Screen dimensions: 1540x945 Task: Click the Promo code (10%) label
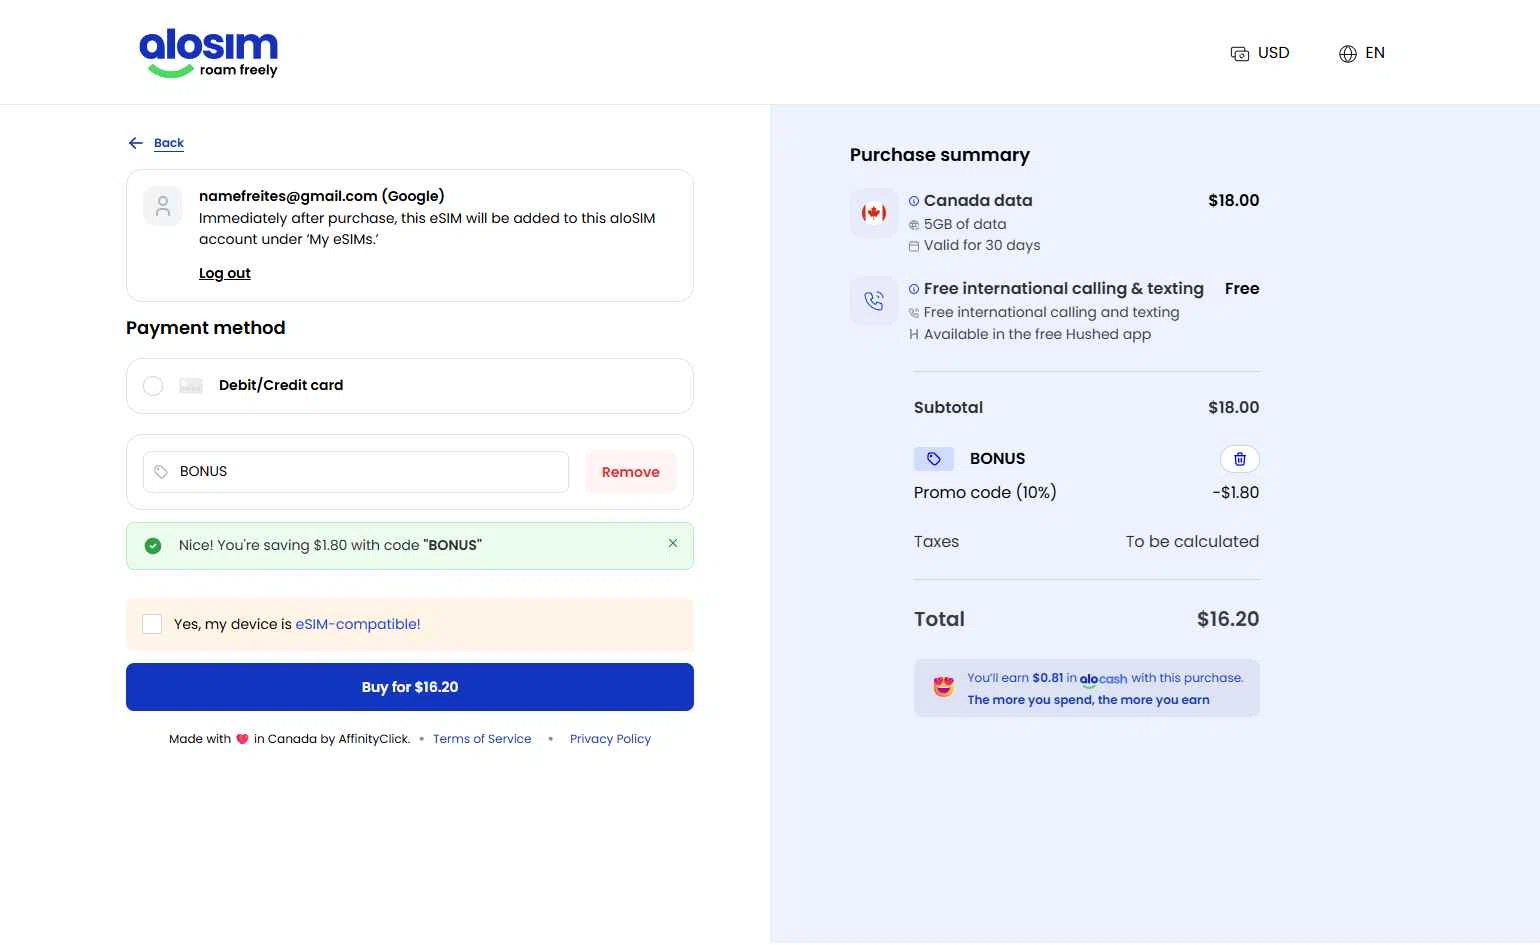click(x=985, y=493)
